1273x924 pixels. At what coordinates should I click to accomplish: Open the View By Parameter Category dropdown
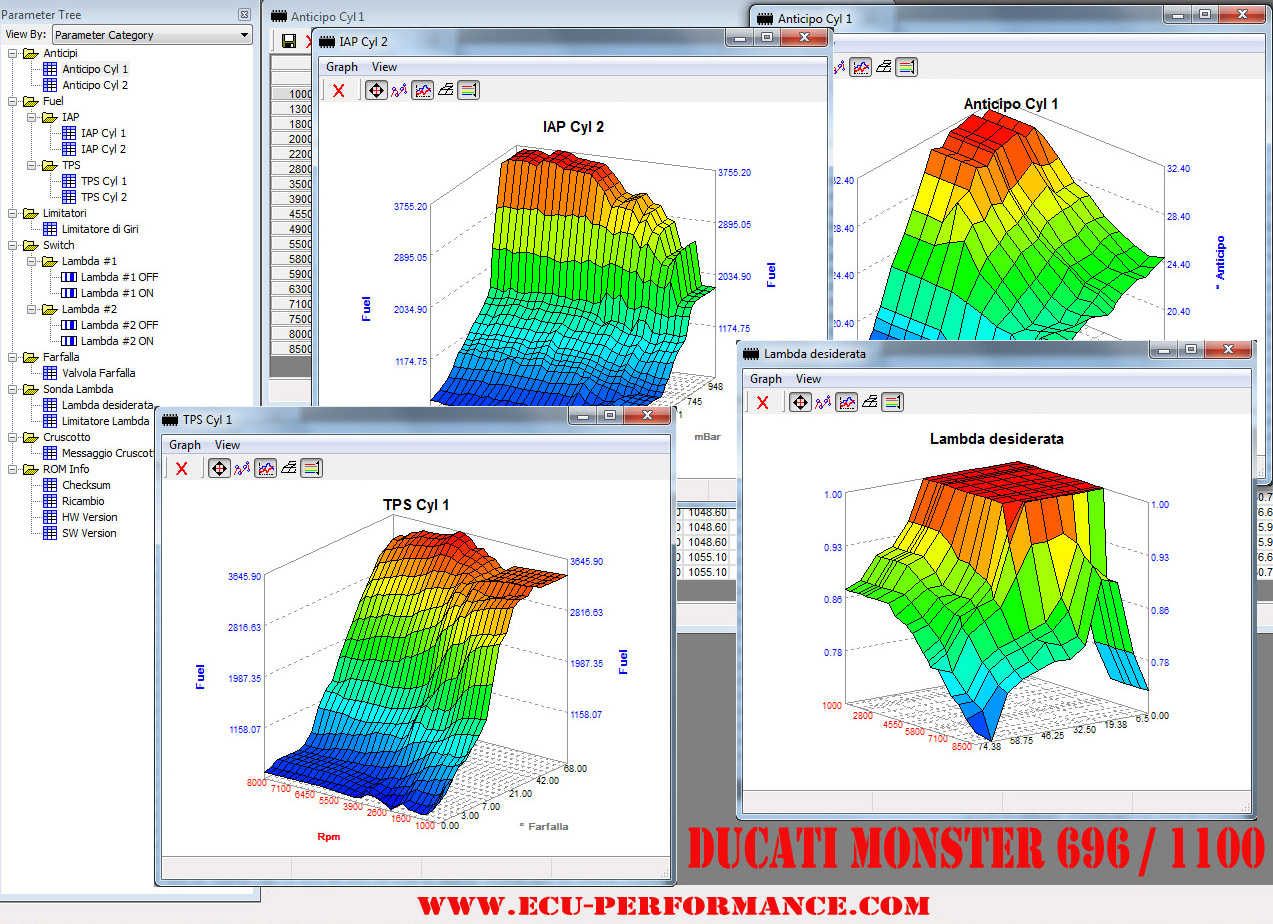[x=152, y=35]
